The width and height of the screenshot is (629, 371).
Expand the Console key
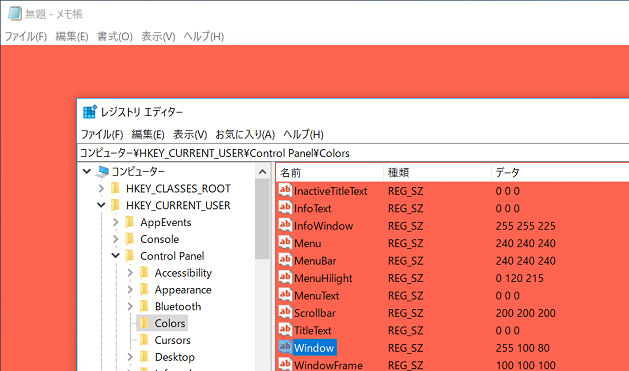[x=116, y=239]
